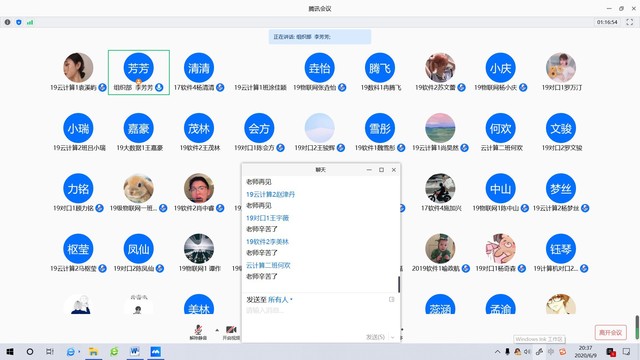Viewport: 640px width, 360px height.
Task: Expand audio options arrow beside the microphone
Action: click(x=217, y=330)
